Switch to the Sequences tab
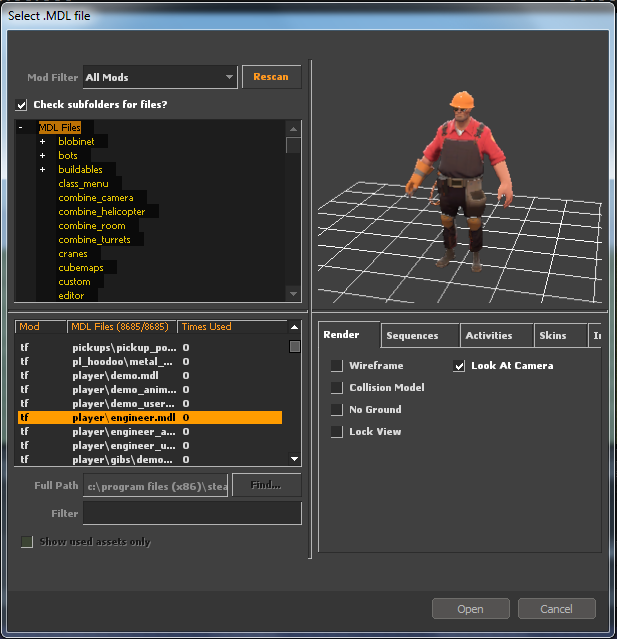Screen dimensions: 617x639 pyautogui.click(x=420, y=336)
